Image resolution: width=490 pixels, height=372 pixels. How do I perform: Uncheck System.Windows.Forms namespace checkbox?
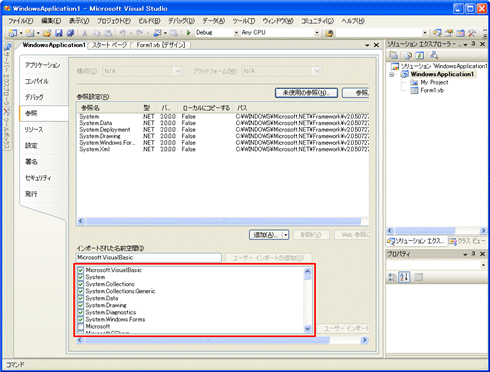coord(80,319)
